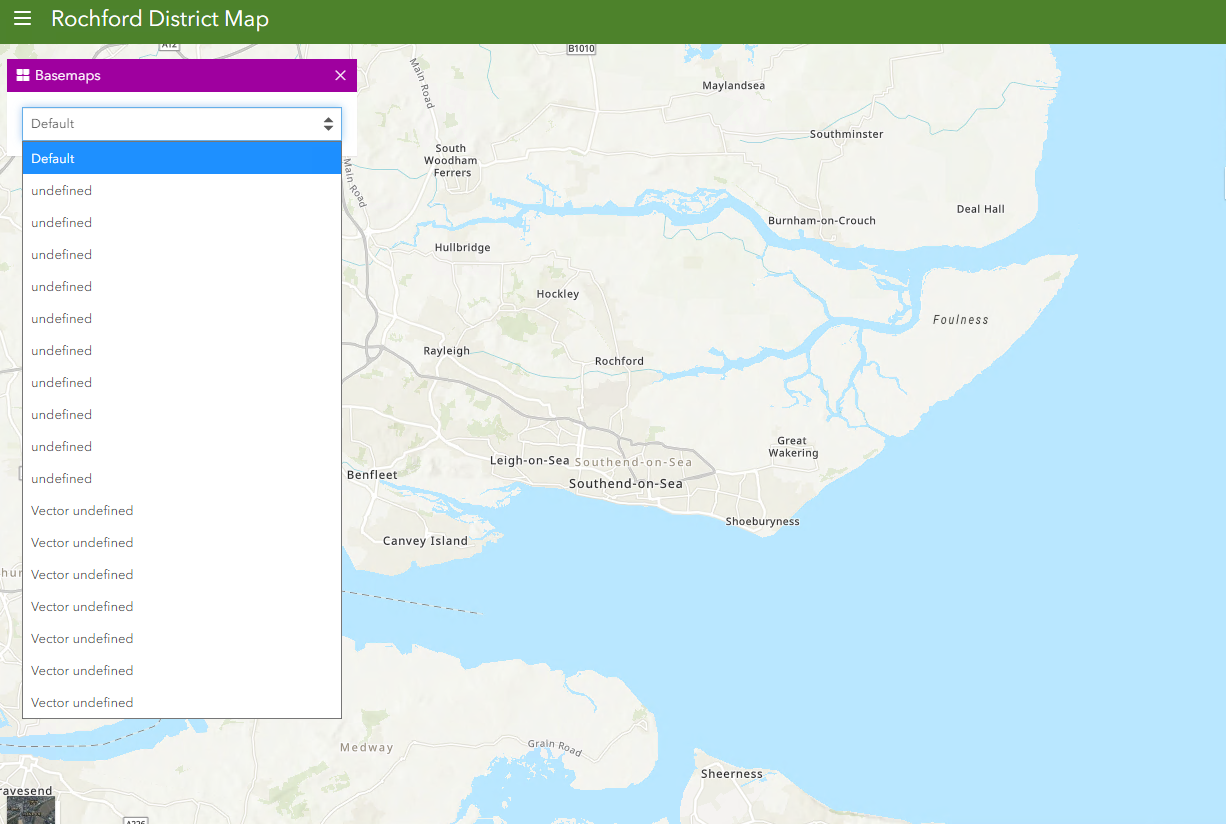Click the Maylandsea map label

(x=734, y=86)
